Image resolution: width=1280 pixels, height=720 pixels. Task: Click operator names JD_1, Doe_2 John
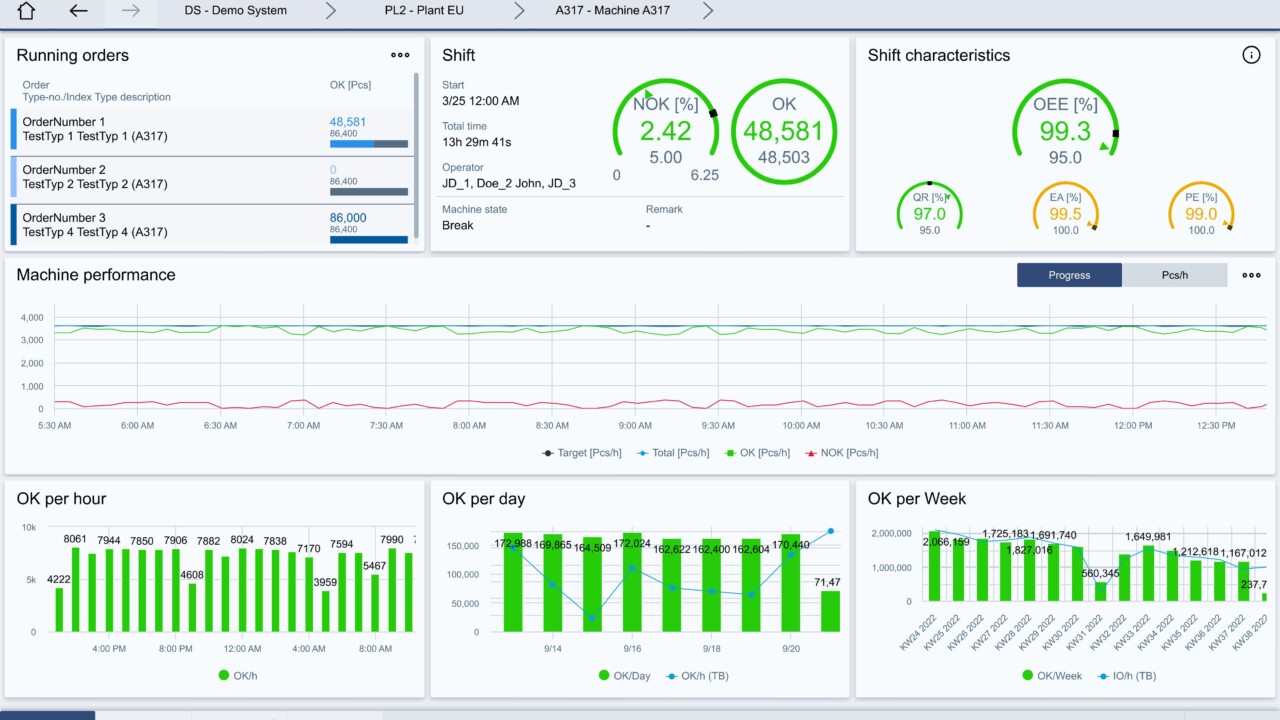[509, 184]
